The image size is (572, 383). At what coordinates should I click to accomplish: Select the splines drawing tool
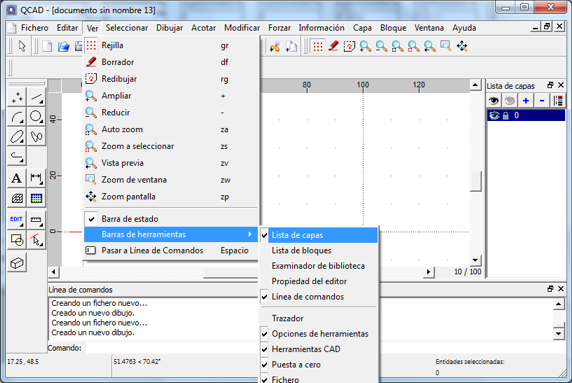point(36,136)
